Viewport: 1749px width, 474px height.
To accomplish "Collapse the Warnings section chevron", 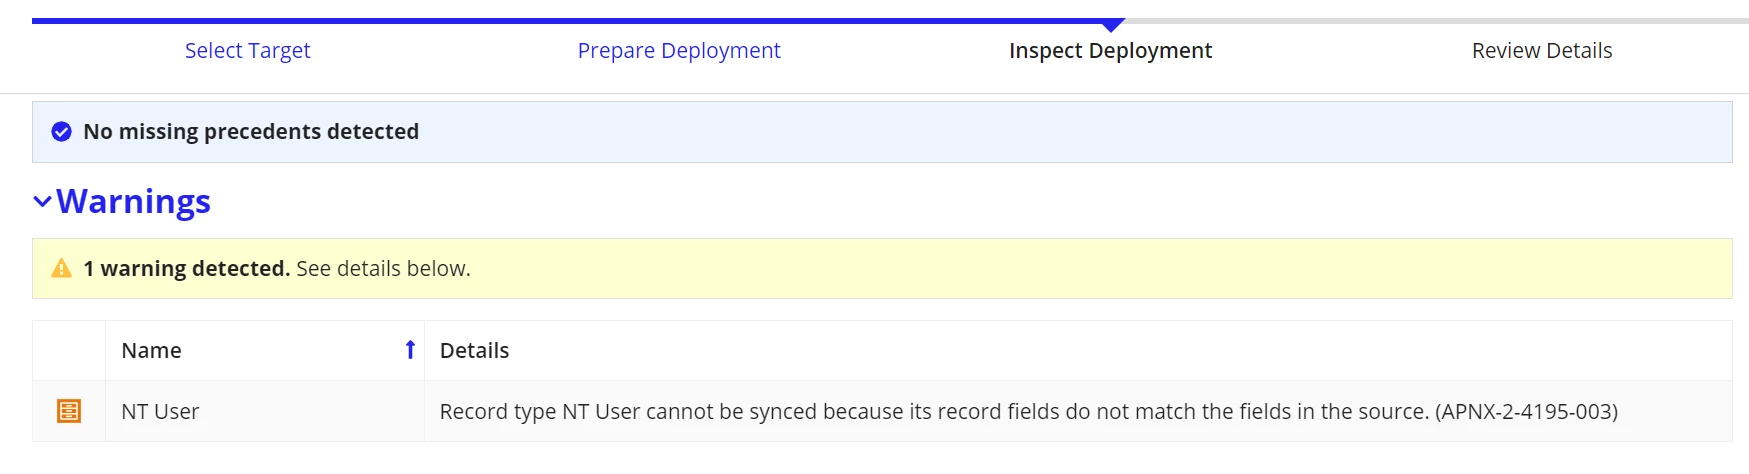I will (x=42, y=202).
